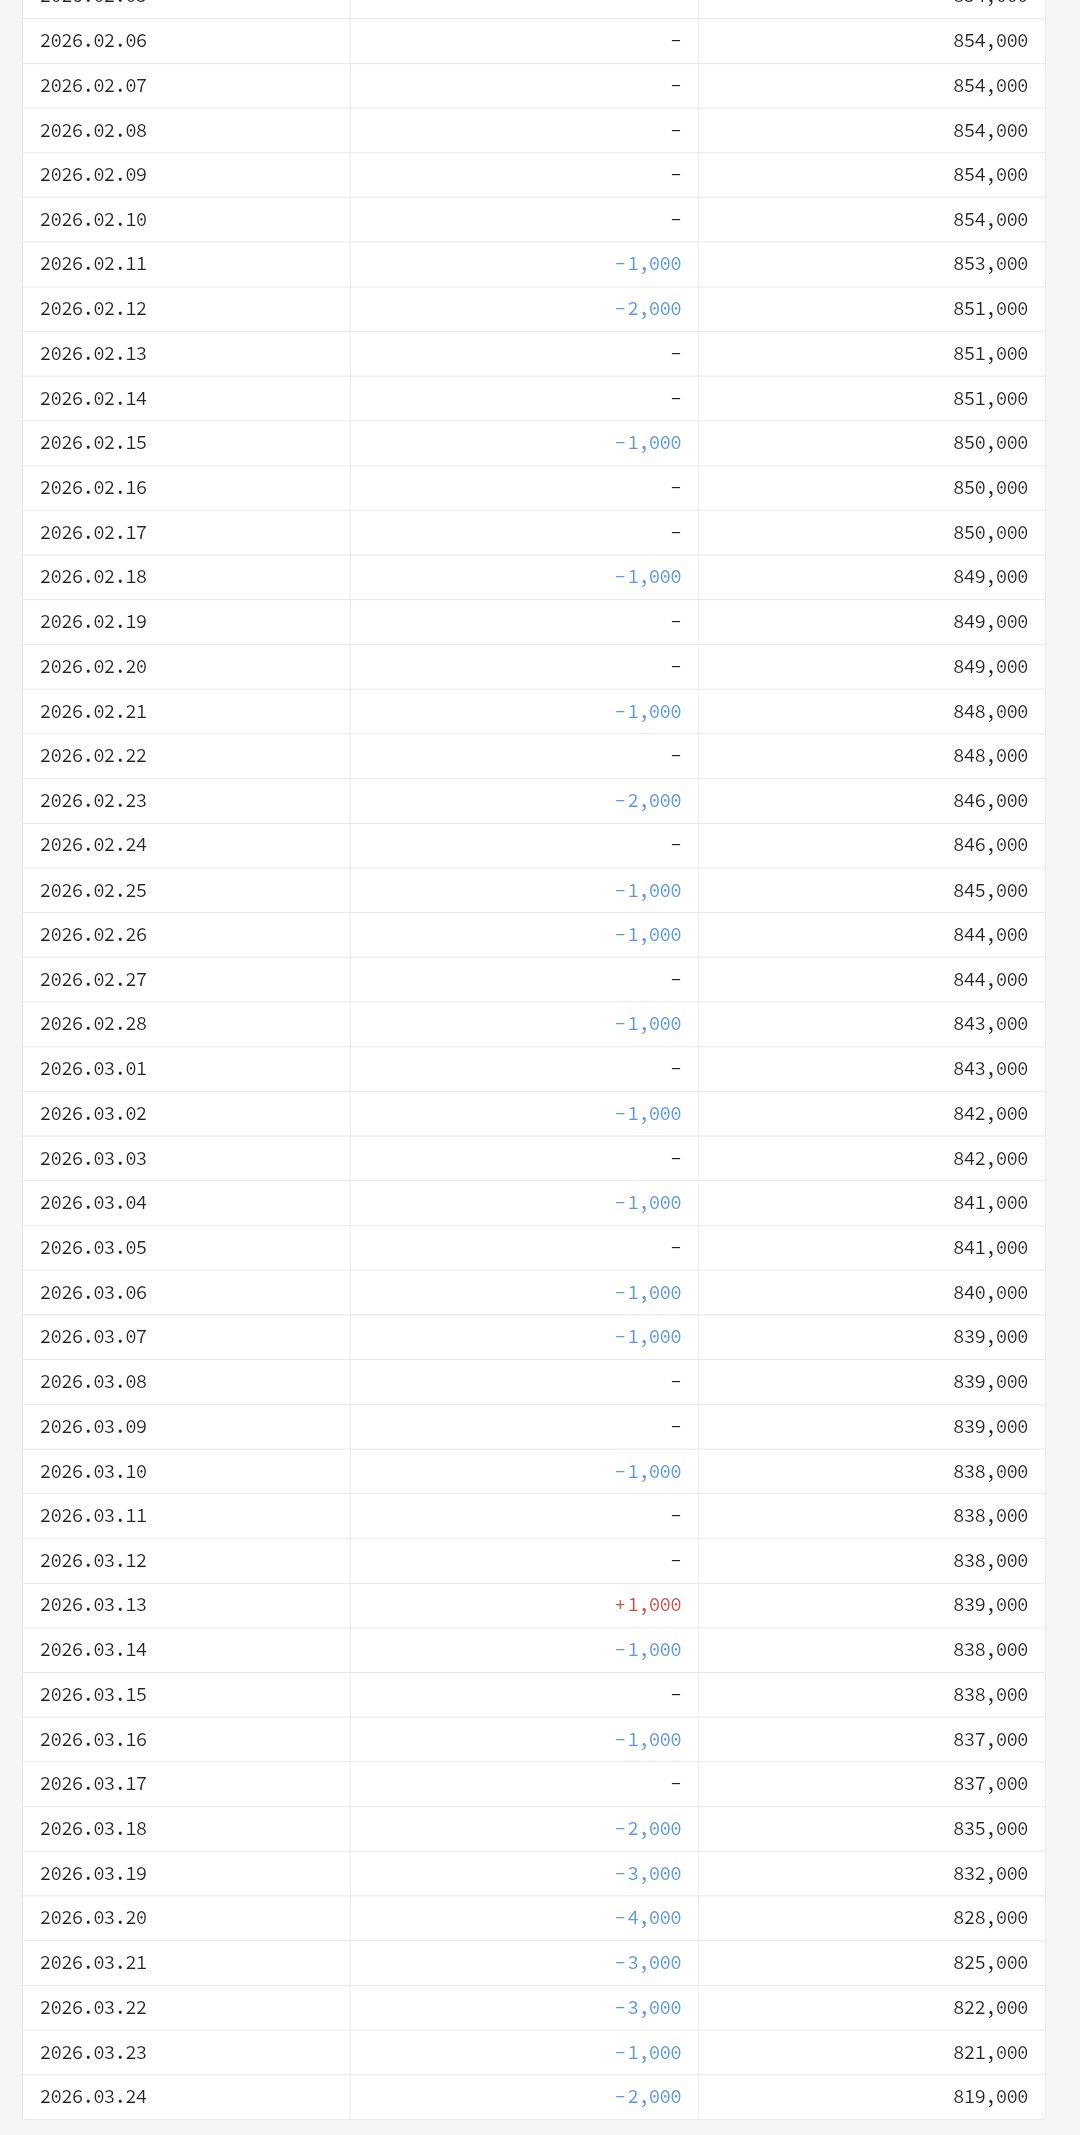Click the -4,000 change on 2026.03.20
Viewport: 1080px width, 2135px height.
click(648, 1918)
